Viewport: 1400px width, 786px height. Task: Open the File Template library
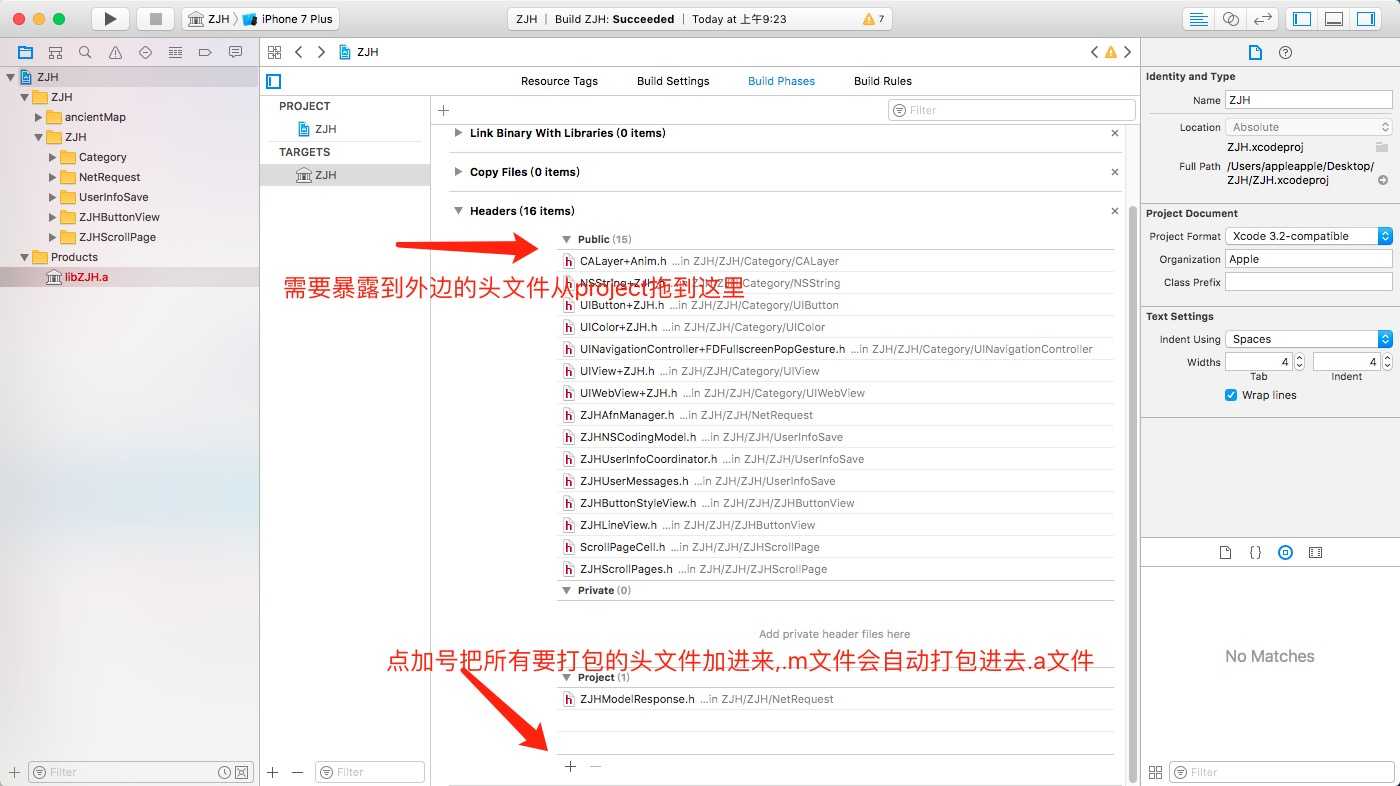[x=1225, y=552]
